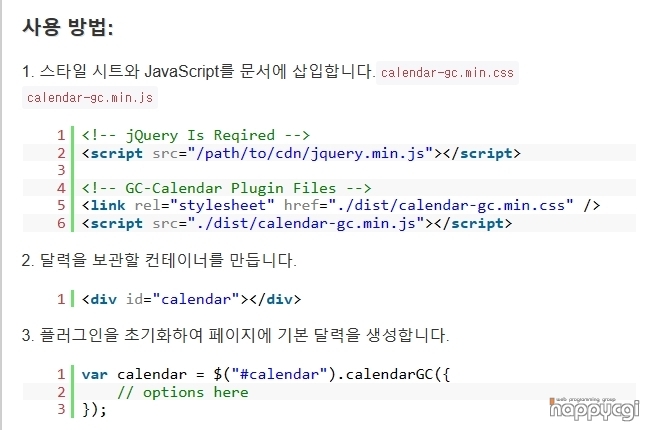Click the closing '});' code line
This screenshot has height=430, width=650.
click(94, 410)
